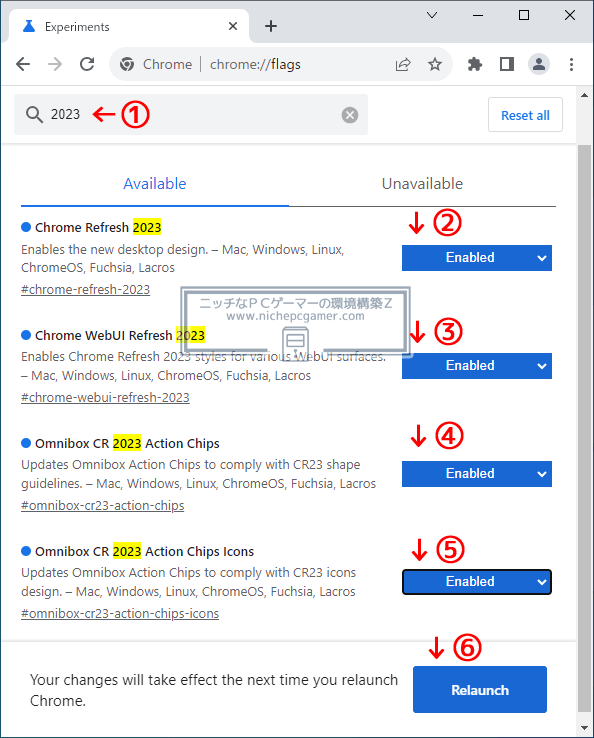Open the share this page icon
This screenshot has height=738, width=594.
coord(403,64)
